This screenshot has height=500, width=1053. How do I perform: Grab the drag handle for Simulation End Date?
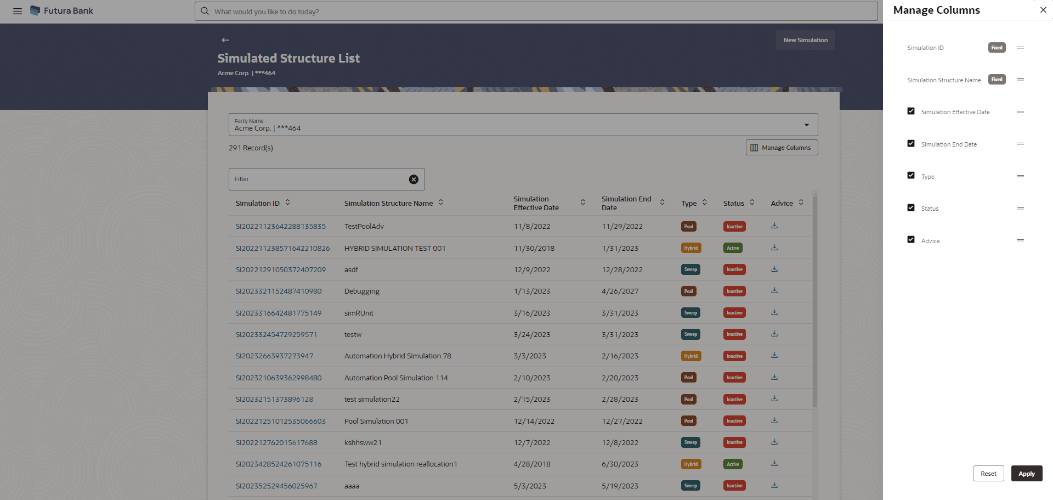[1020, 144]
